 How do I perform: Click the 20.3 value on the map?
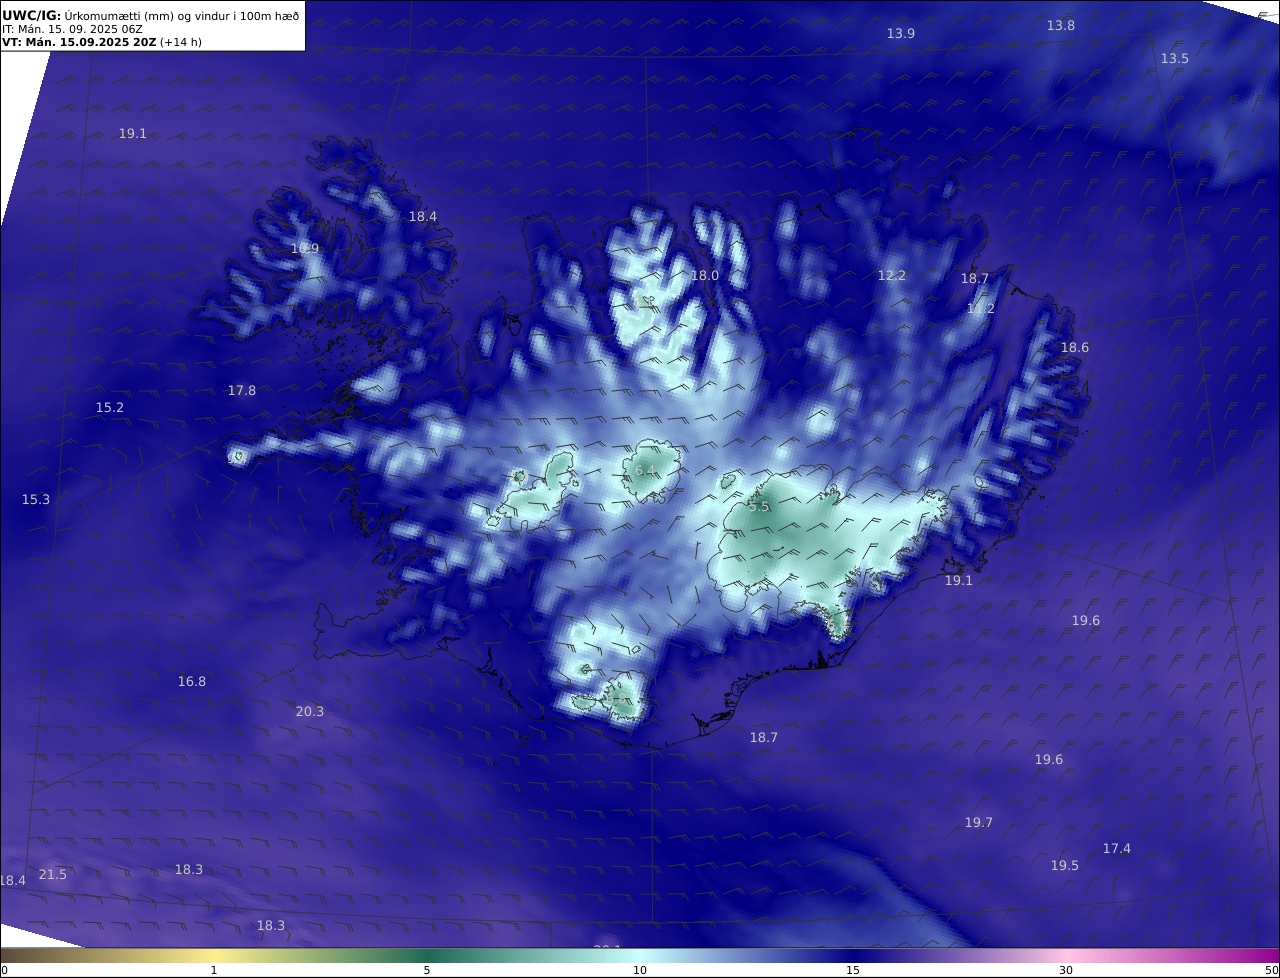point(309,711)
